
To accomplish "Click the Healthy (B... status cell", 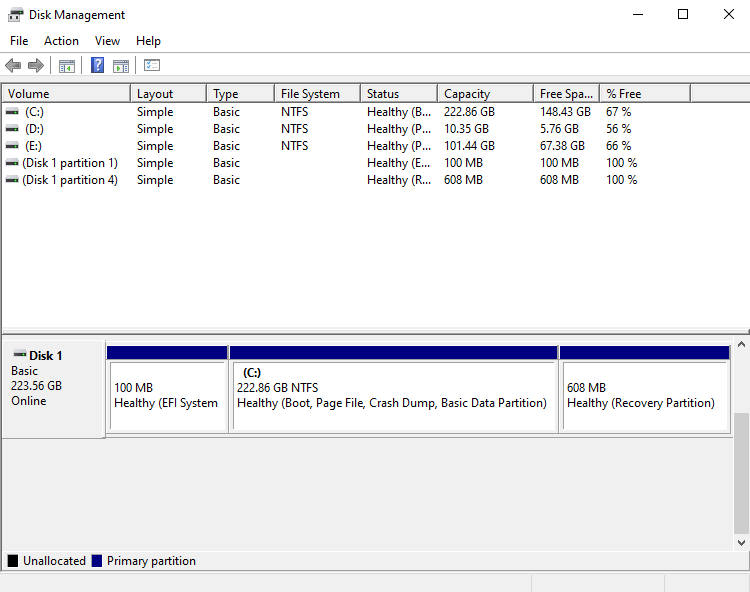I will [399, 112].
